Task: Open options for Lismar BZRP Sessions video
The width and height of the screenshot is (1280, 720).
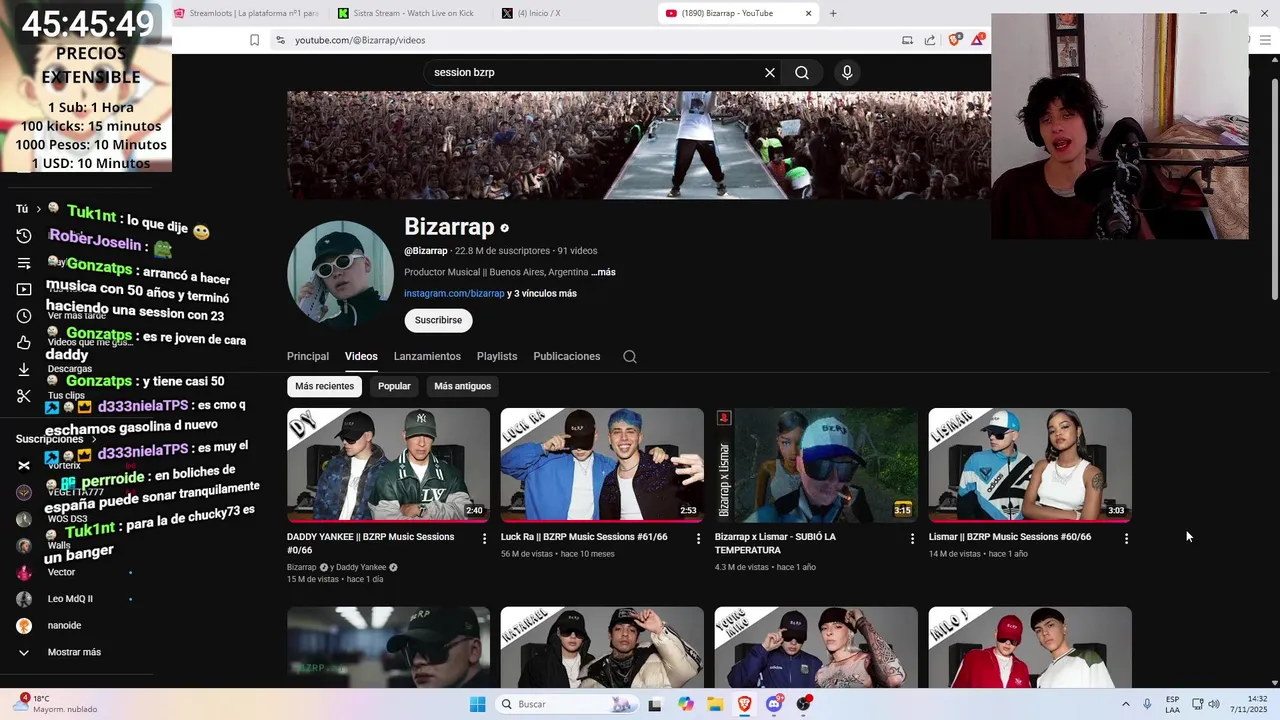Action: [x=1126, y=538]
